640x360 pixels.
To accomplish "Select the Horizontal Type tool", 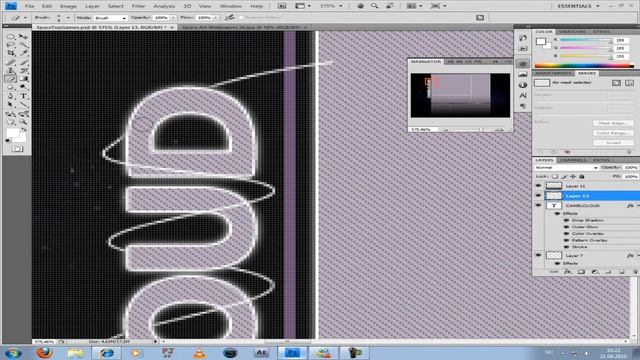I will tap(23, 96).
